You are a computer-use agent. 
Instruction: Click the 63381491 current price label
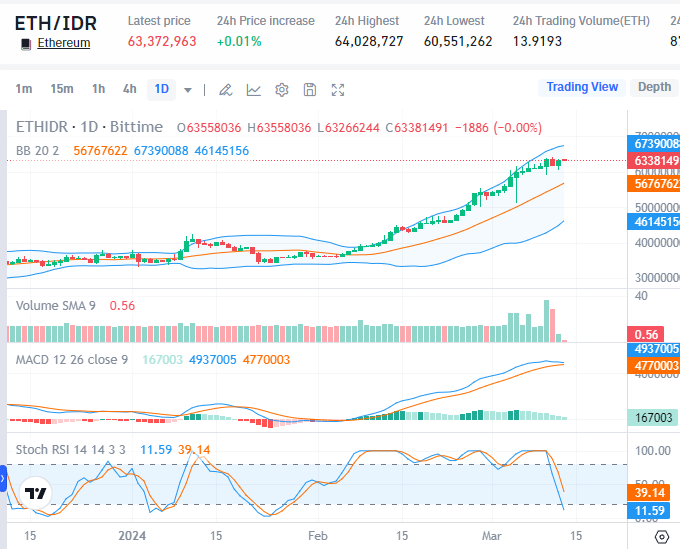coord(655,161)
